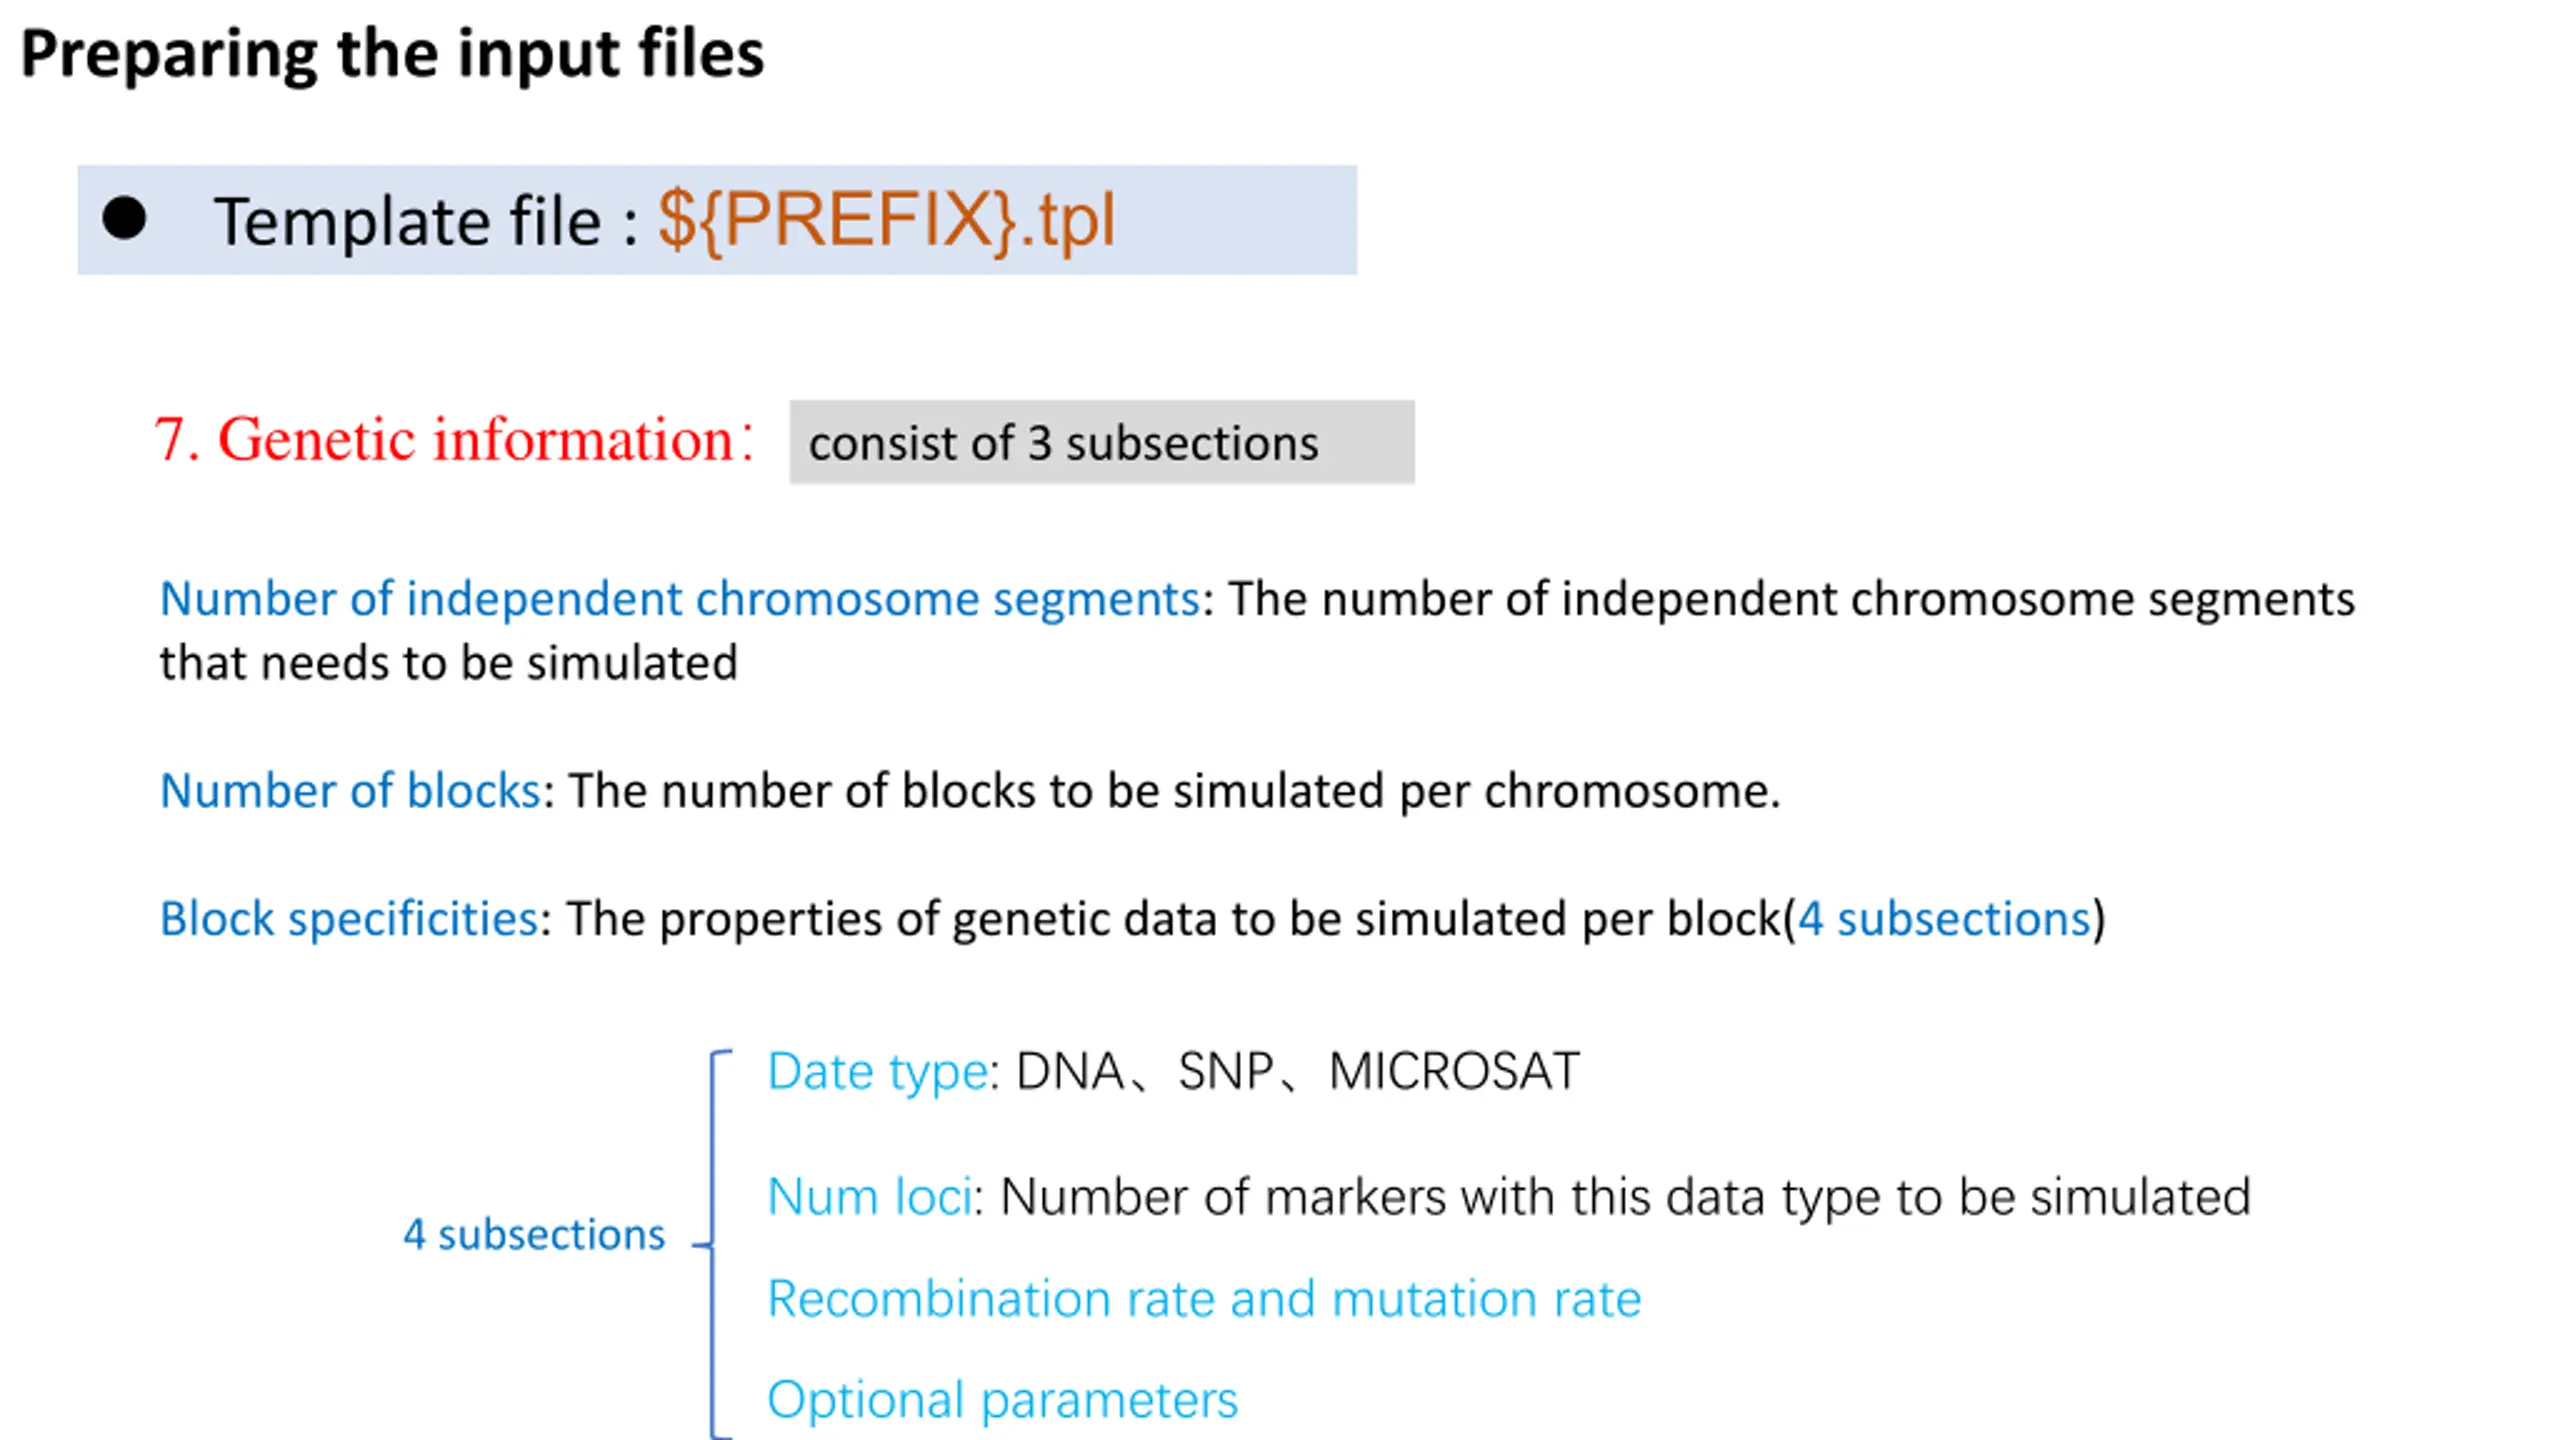
Task: Click the 'Optional parameters' text
Action: point(1002,1400)
